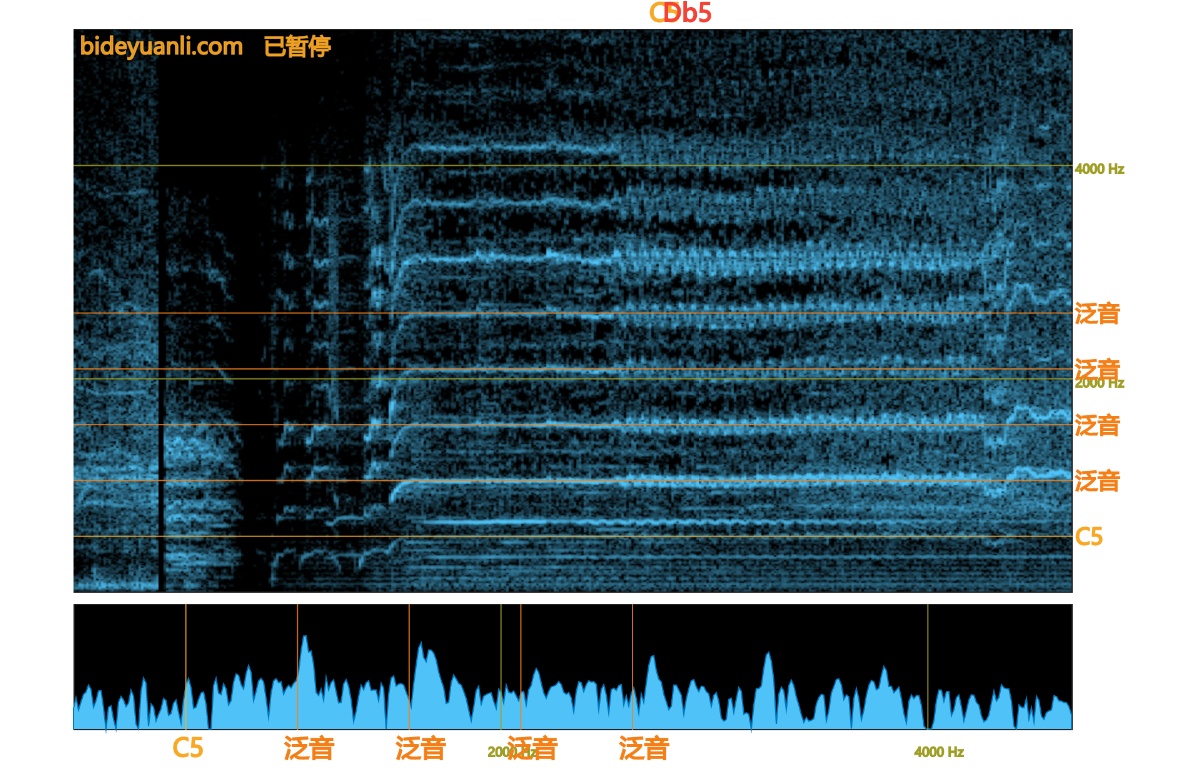Image resolution: width=1178 pixels, height=772 pixels.
Task: Click the bideyuanli.com site label
Action: coord(162,47)
